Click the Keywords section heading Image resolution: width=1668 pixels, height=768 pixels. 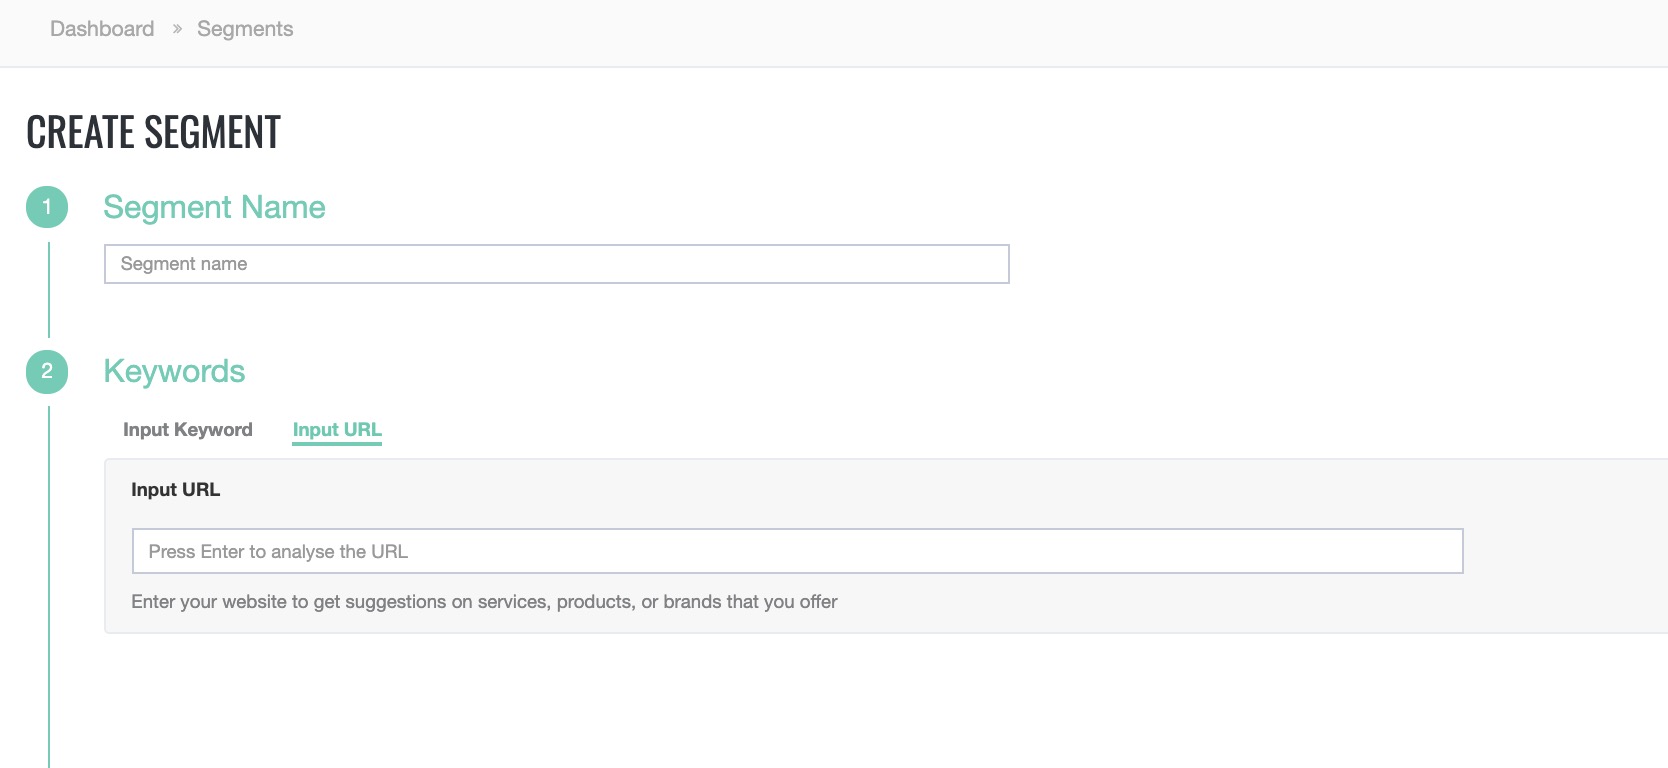174,371
